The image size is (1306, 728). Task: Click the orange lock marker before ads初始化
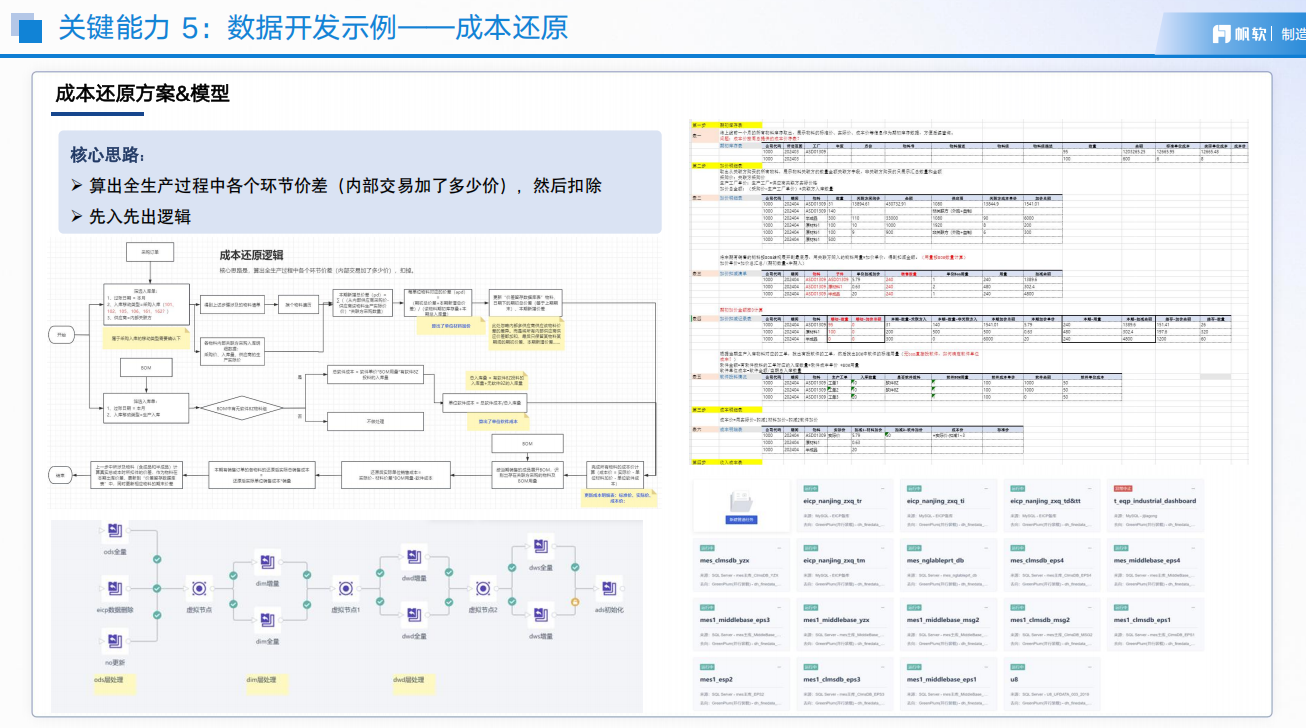click(x=575, y=602)
